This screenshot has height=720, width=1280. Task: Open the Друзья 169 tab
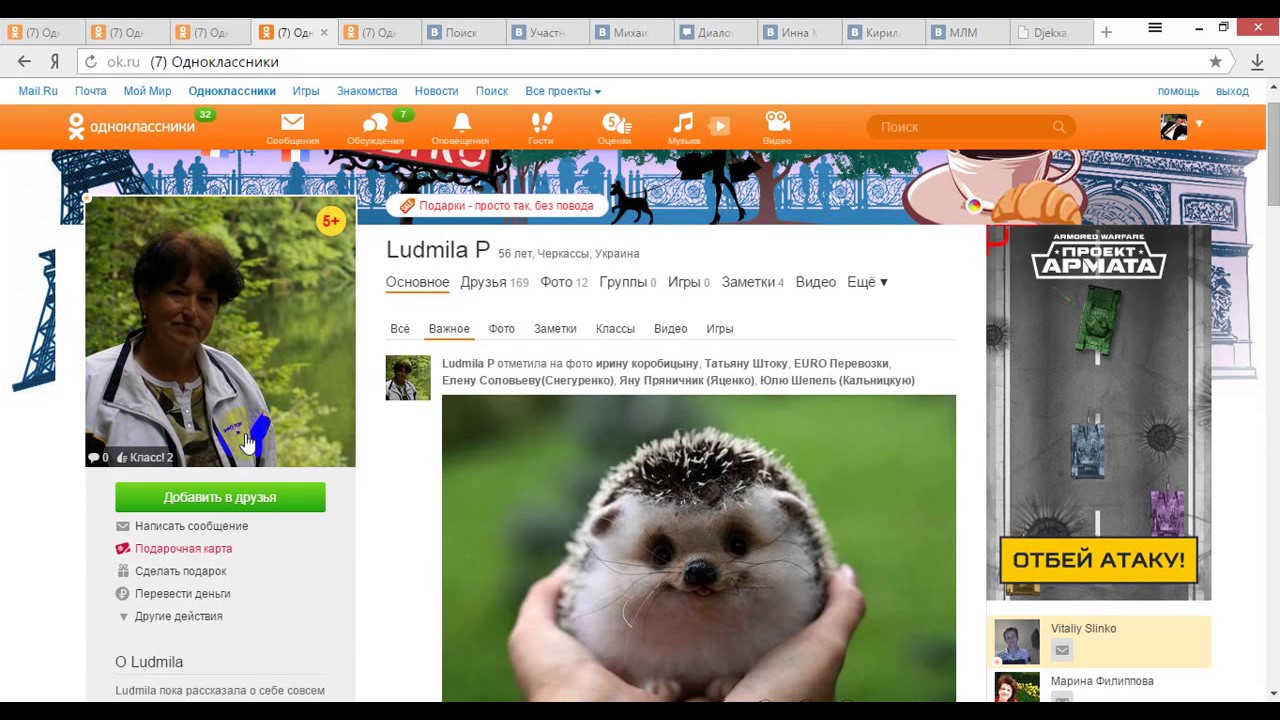(494, 282)
